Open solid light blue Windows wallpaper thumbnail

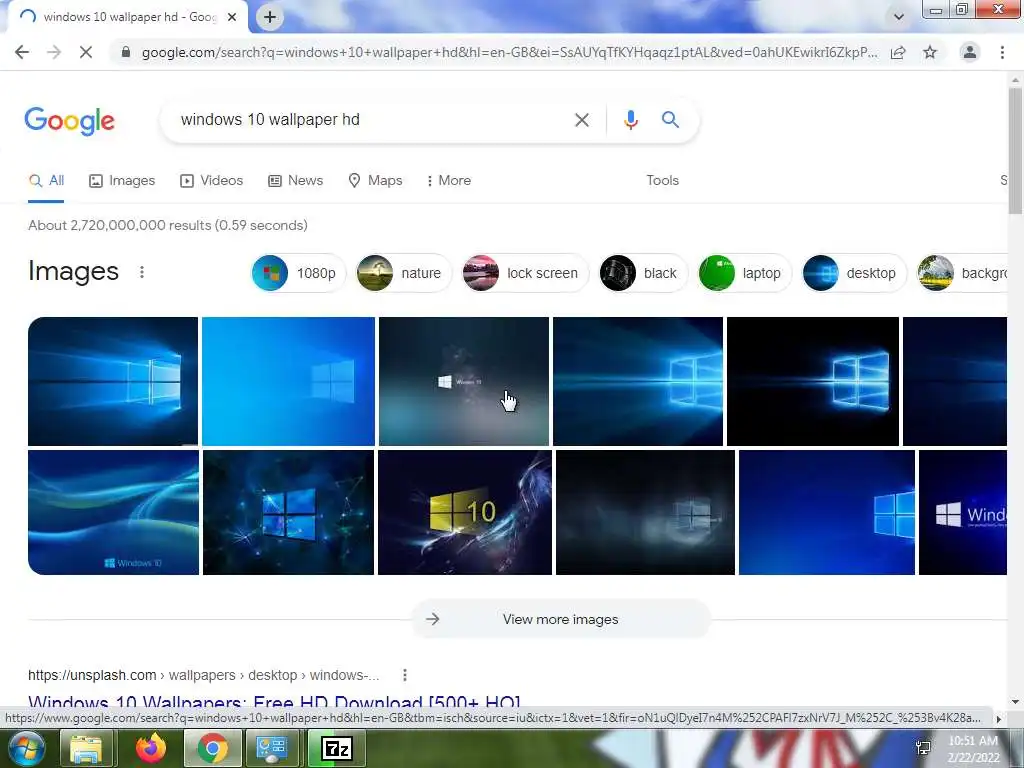pyautogui.click(x=288, y=381)
